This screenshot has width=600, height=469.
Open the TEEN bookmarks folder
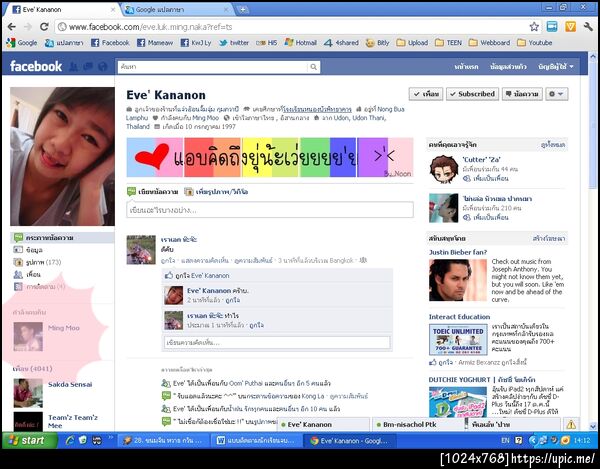(x=448, y=43)
